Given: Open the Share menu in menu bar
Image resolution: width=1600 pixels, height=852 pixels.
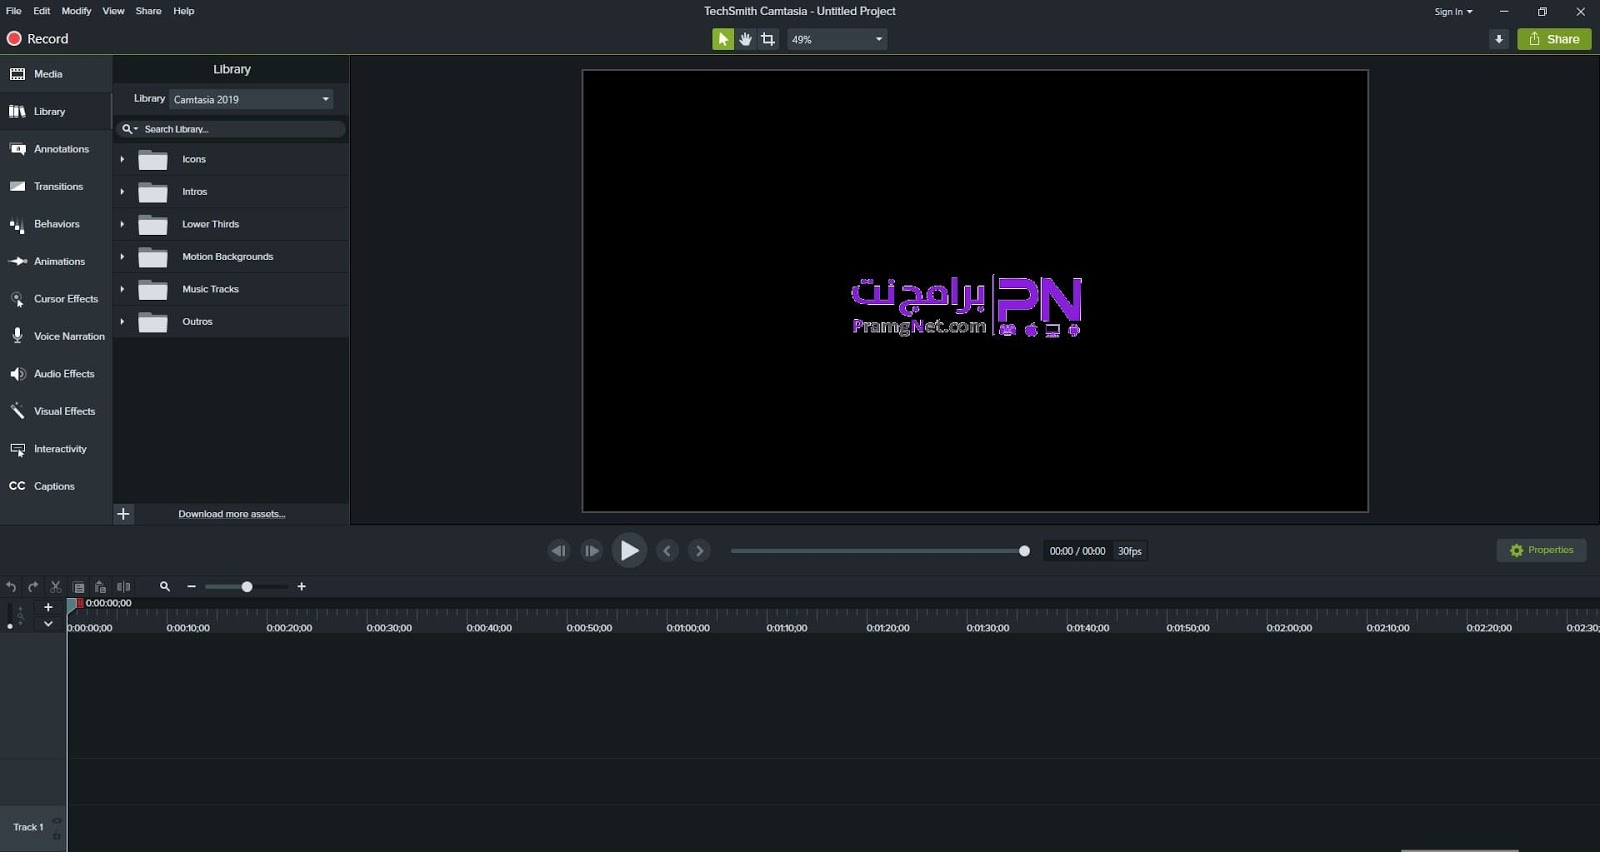Looking at the screenshot, I should [x=149, y=11].
